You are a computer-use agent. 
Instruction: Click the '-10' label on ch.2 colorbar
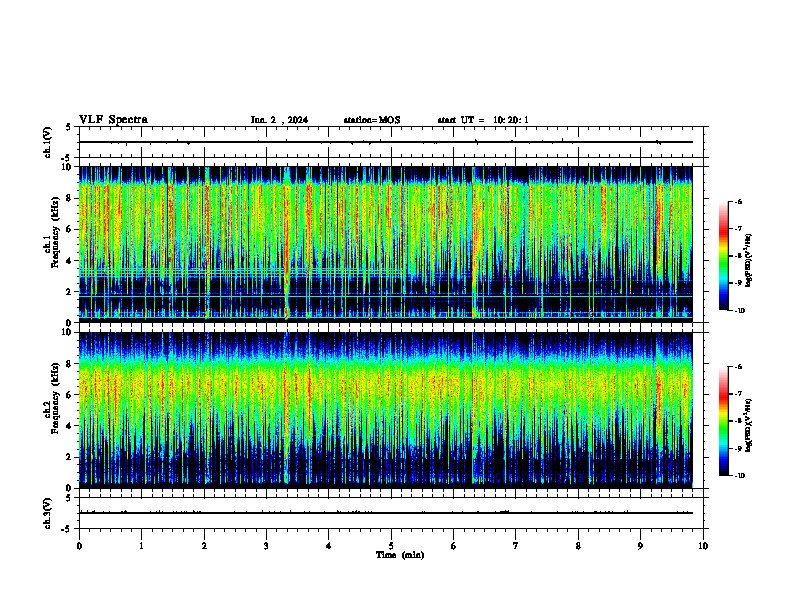pos(739,476)
